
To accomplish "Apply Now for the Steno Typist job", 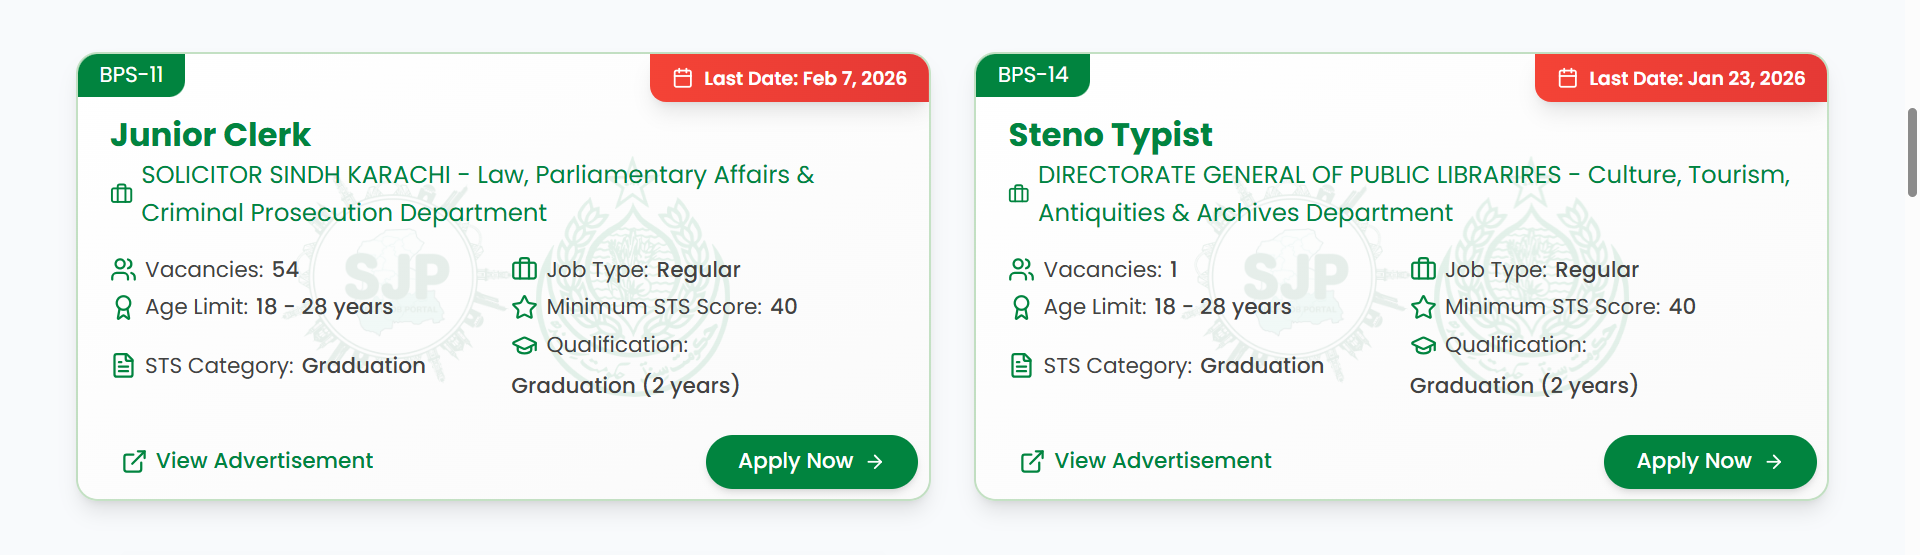I will [1709, 462].
